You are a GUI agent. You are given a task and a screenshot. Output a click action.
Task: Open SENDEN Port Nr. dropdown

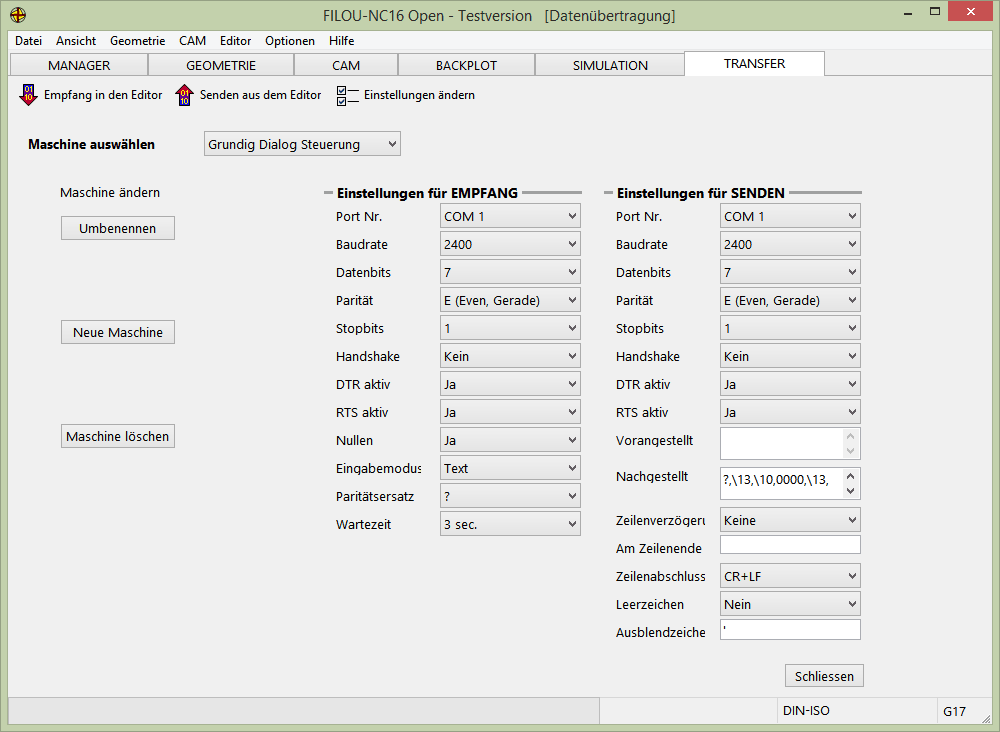pos(790,216)
